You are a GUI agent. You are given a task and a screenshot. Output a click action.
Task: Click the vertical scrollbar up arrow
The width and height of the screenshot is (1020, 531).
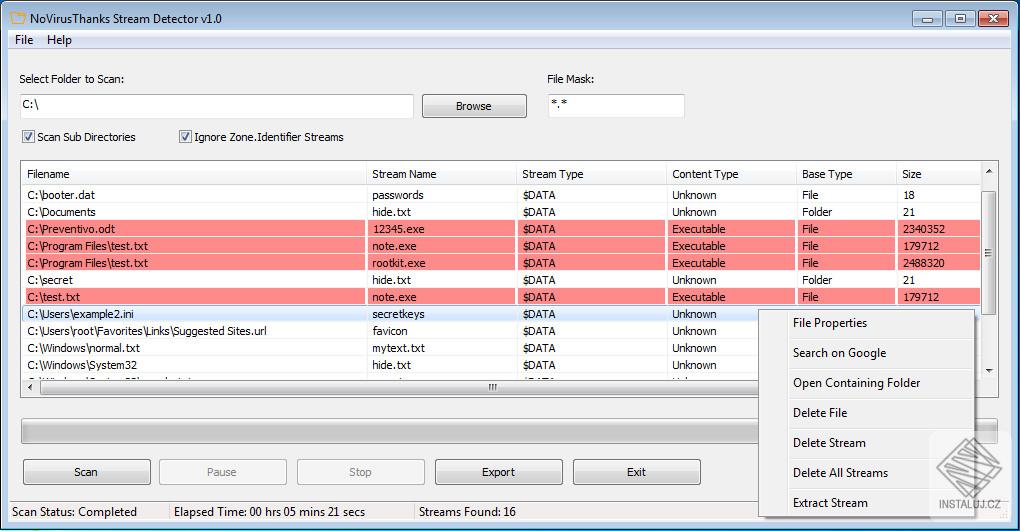(989, 172)
